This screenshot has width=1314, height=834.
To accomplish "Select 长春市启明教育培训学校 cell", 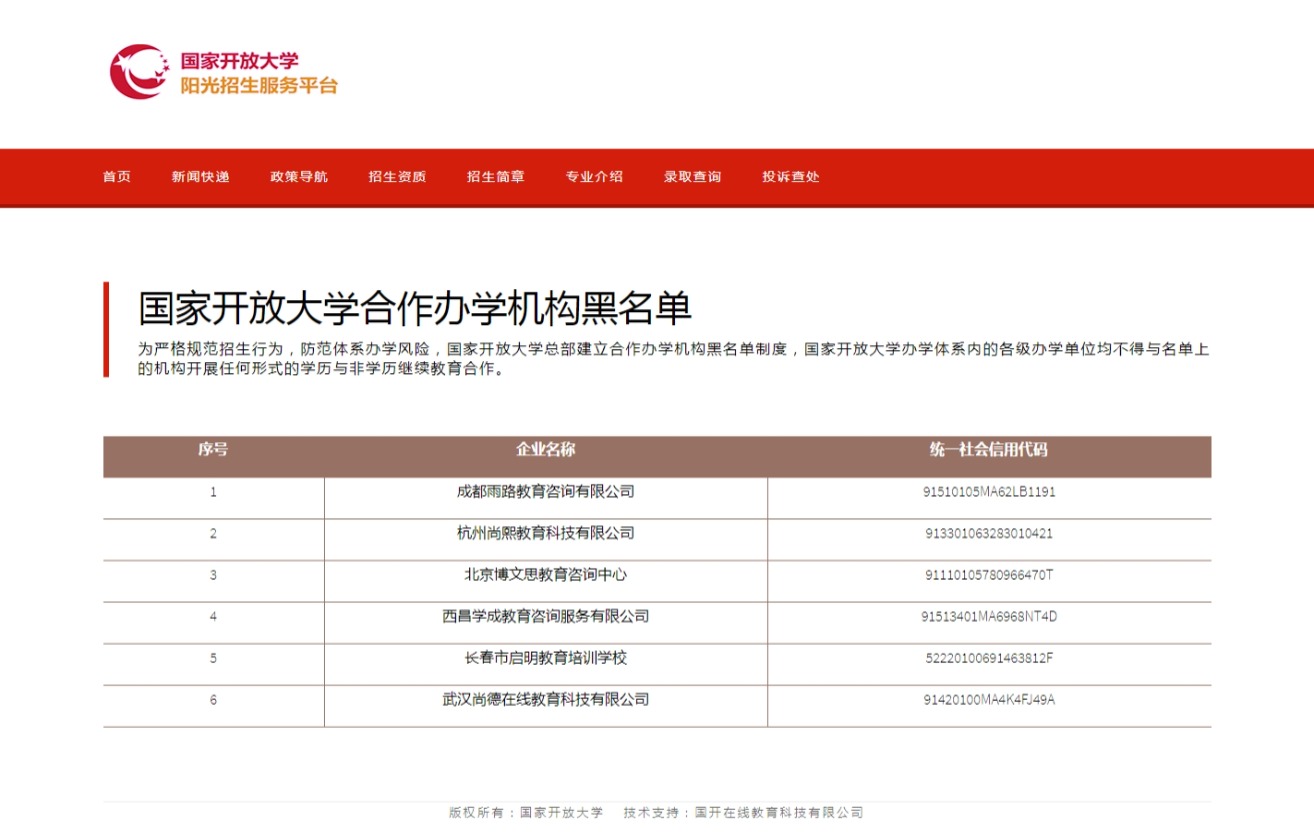I will [546, 658].
